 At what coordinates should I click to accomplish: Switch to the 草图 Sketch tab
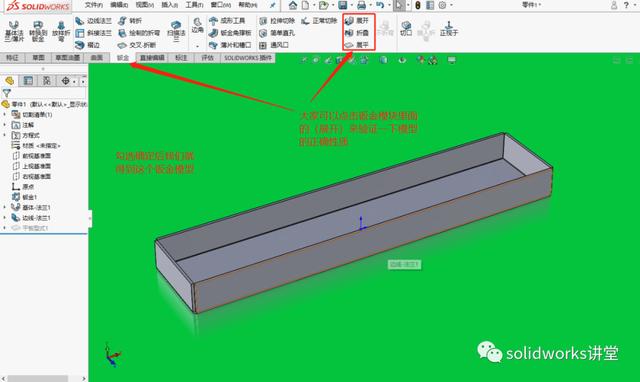click(38, 58)
